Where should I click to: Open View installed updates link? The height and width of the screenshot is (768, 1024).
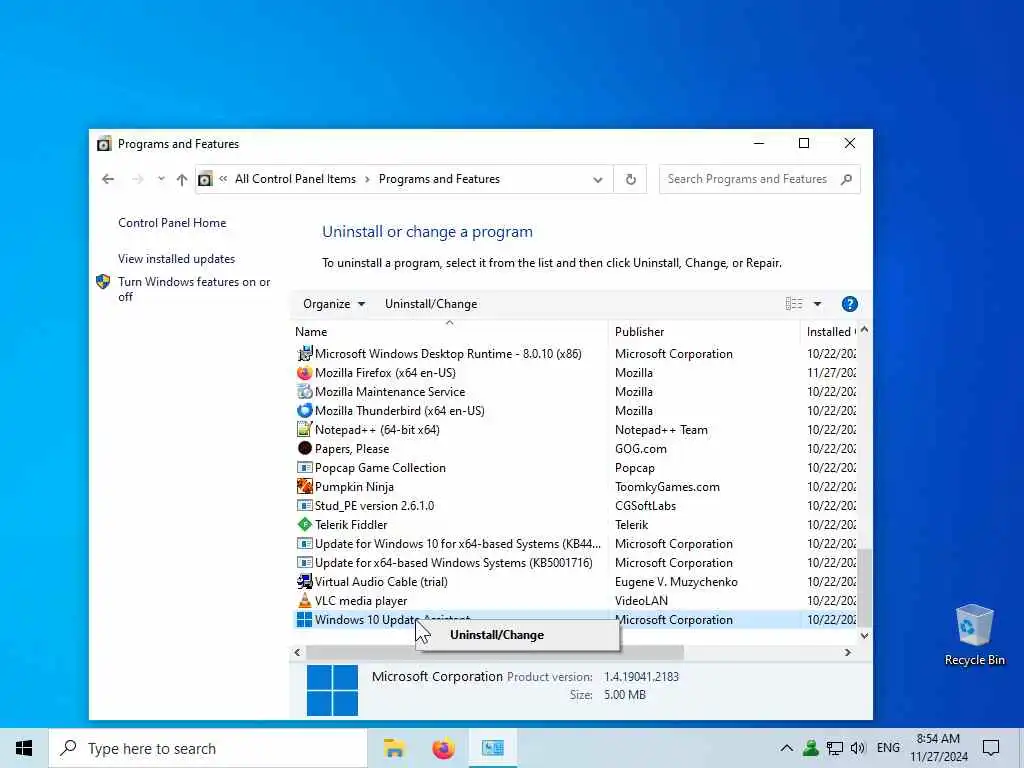point(176,259)
